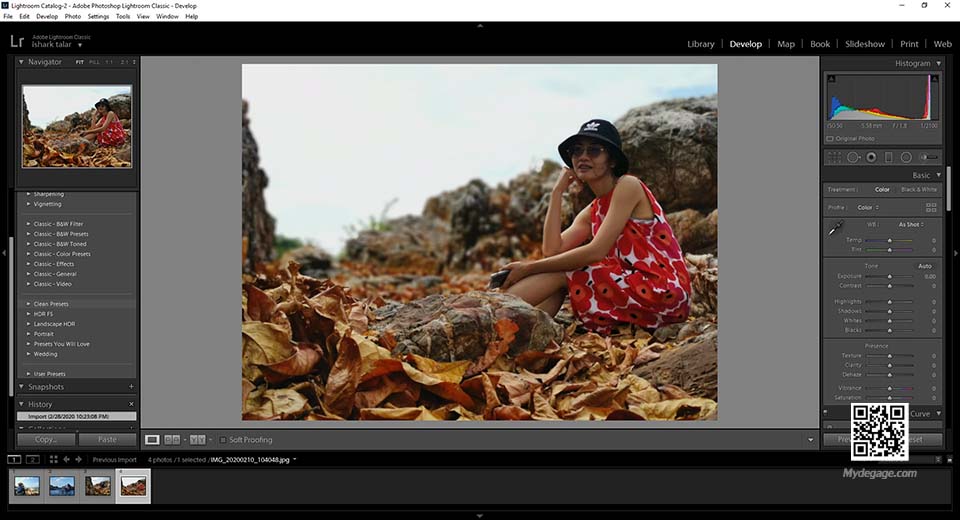Open the Profile Browser grid icon
960x520 pixels.
(931, 208)
